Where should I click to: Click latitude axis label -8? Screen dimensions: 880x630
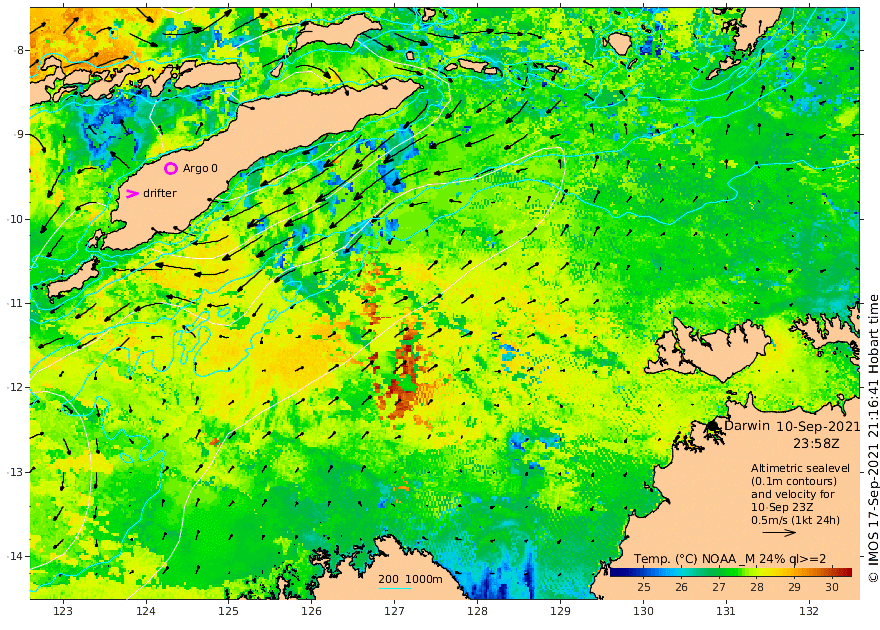click(19, 50)
